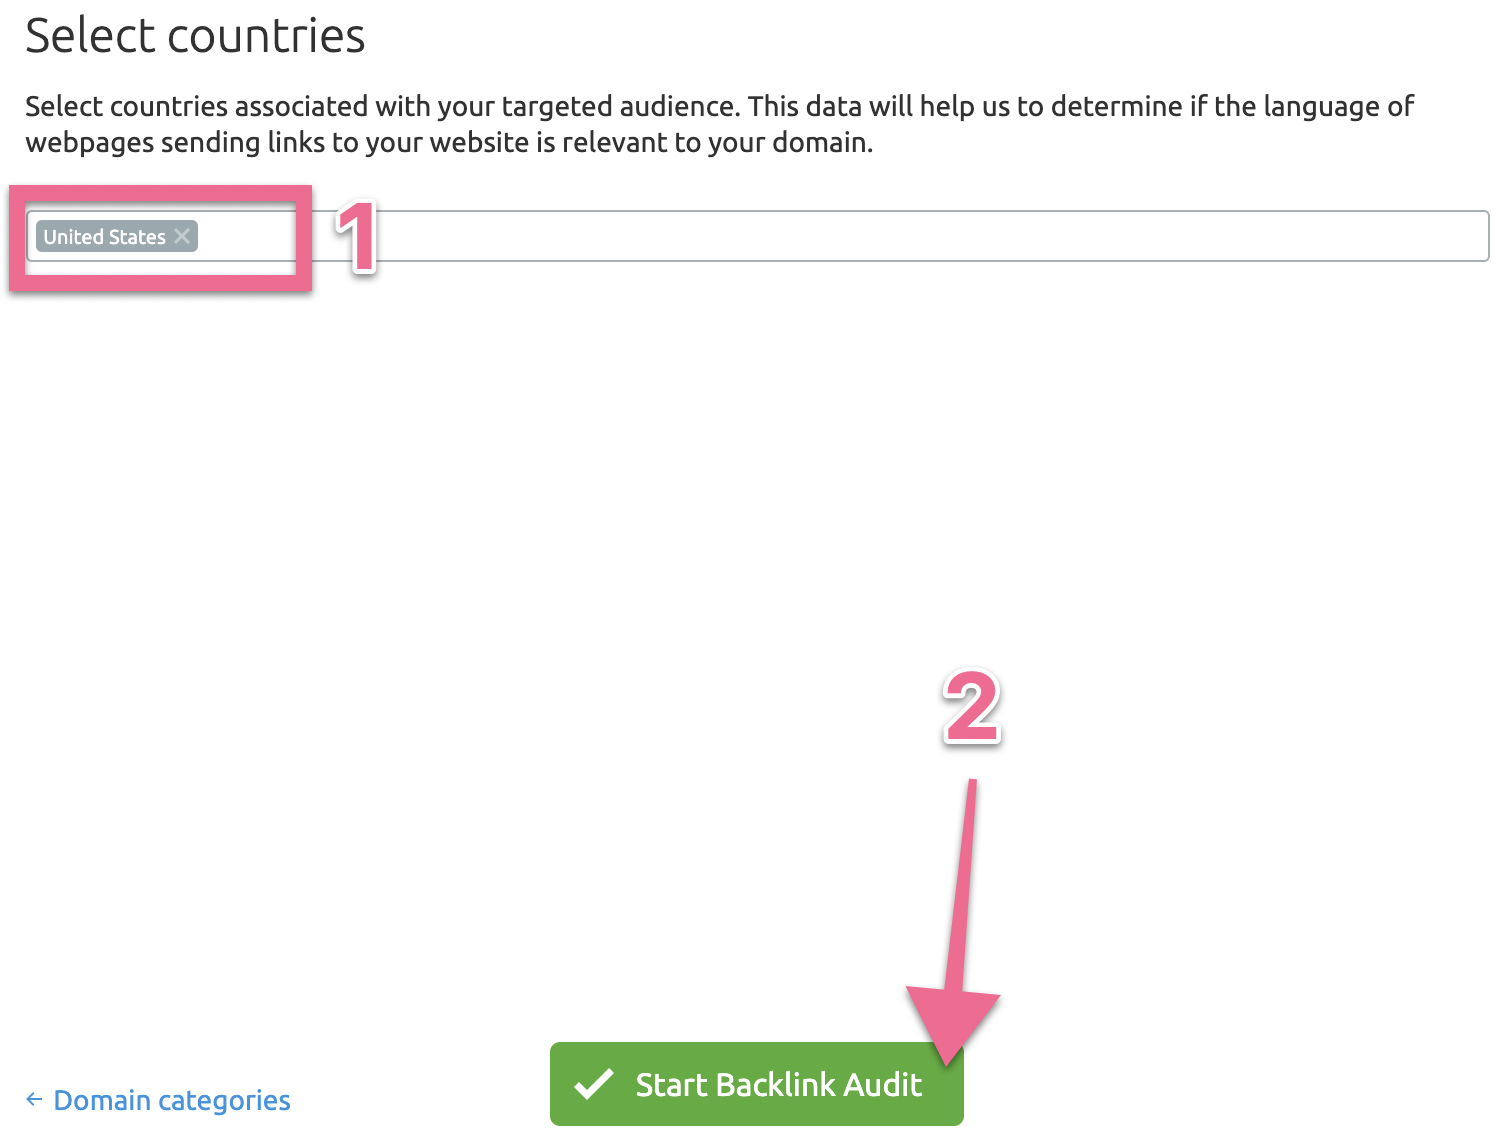Viewport: 1496px width, 1148px height.
Task: Click the "Select countries" heading
Action: pyautogui.click(x=195, y=36)
